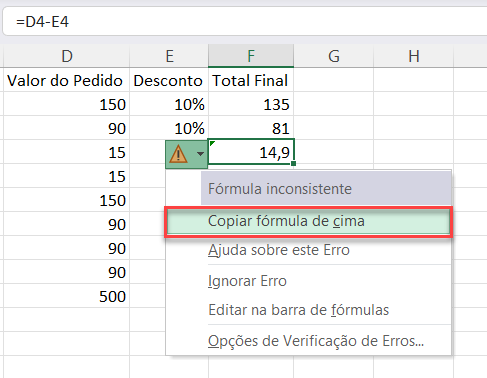Click the 'Total Final' header cell
This screenshot has width=487, height=378.
pyautogui.click(x=251, y=80)
